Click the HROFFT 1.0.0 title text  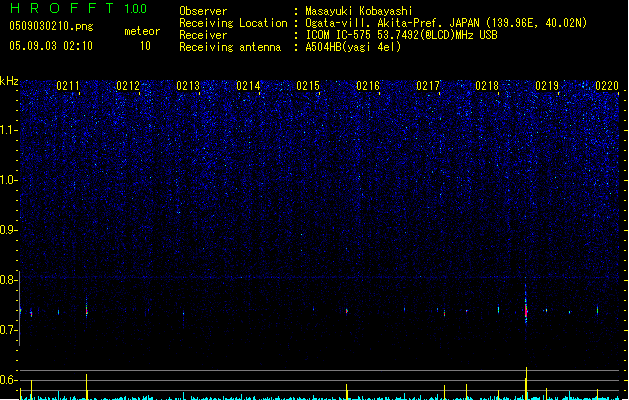point(79,8)
